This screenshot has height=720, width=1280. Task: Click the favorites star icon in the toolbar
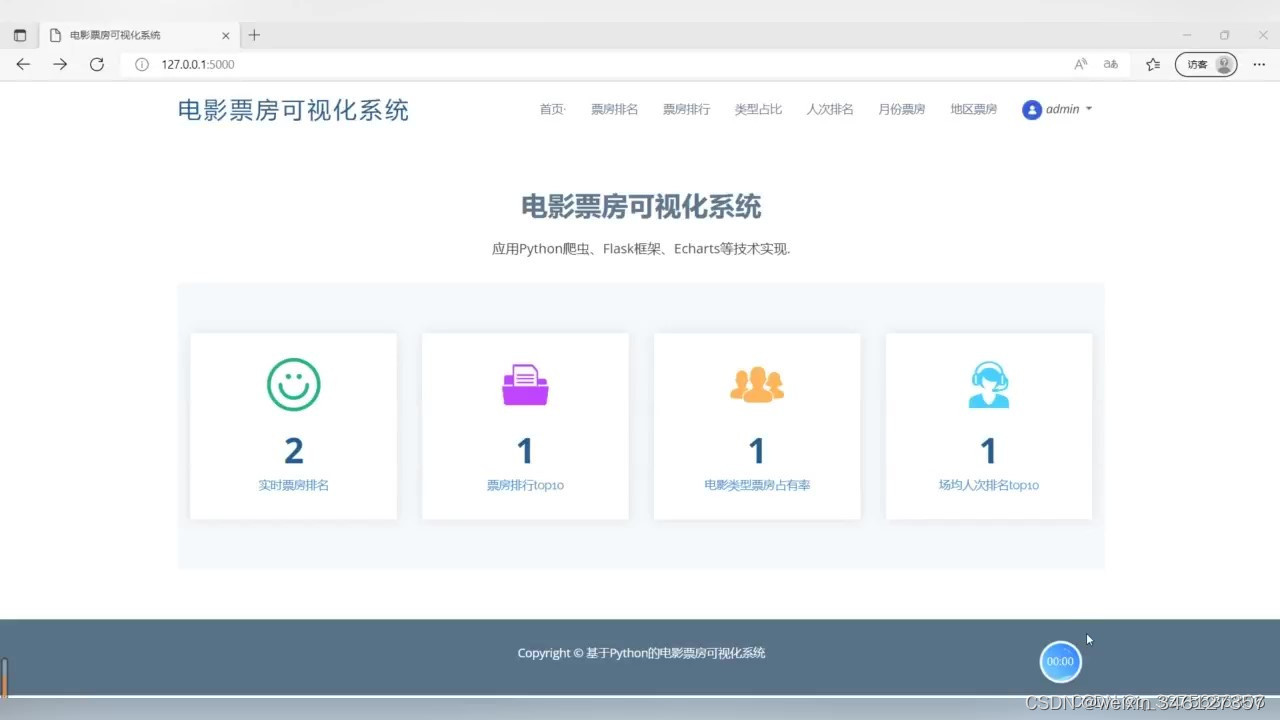tap(1152, 63)
